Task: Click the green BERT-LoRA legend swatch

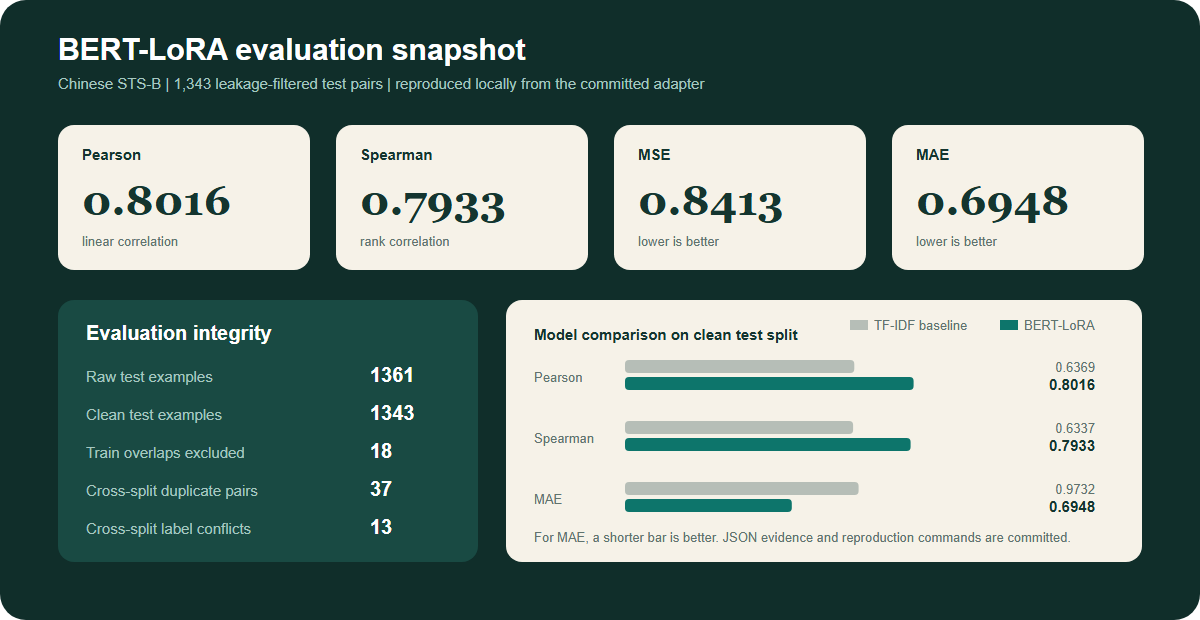Action: coord(1008,325)
